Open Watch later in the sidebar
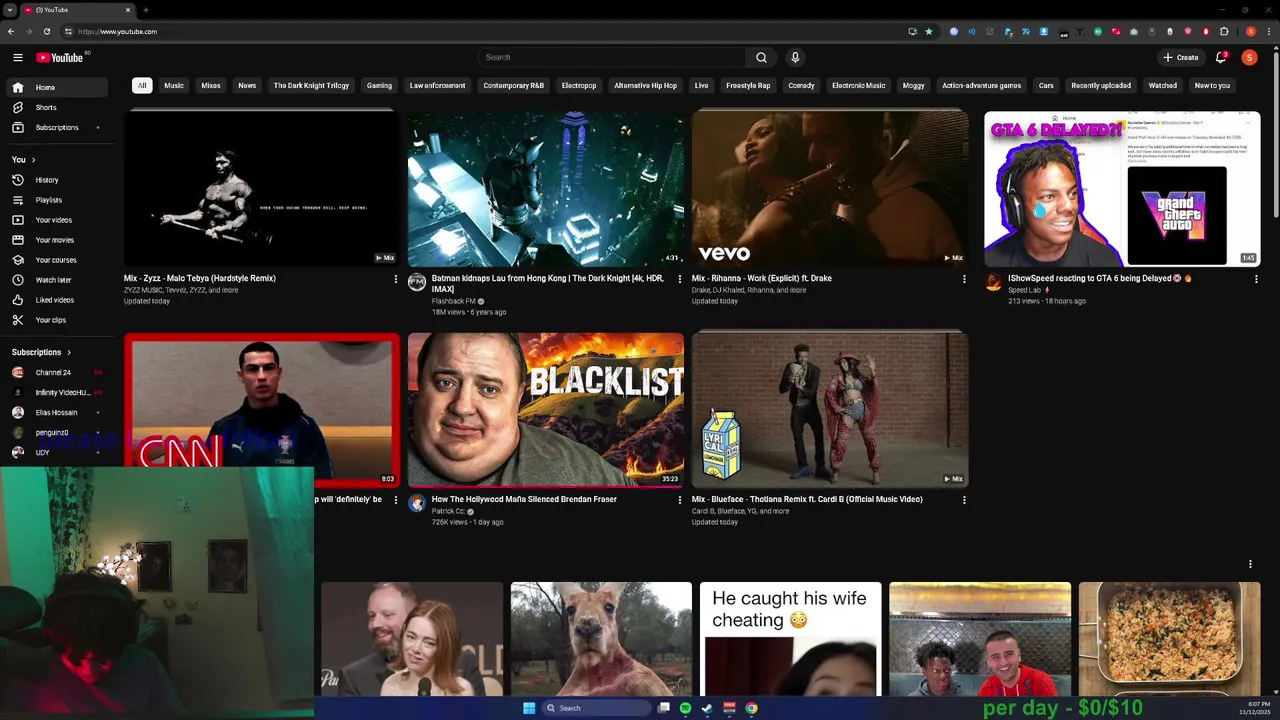 [x=56, y=280]
